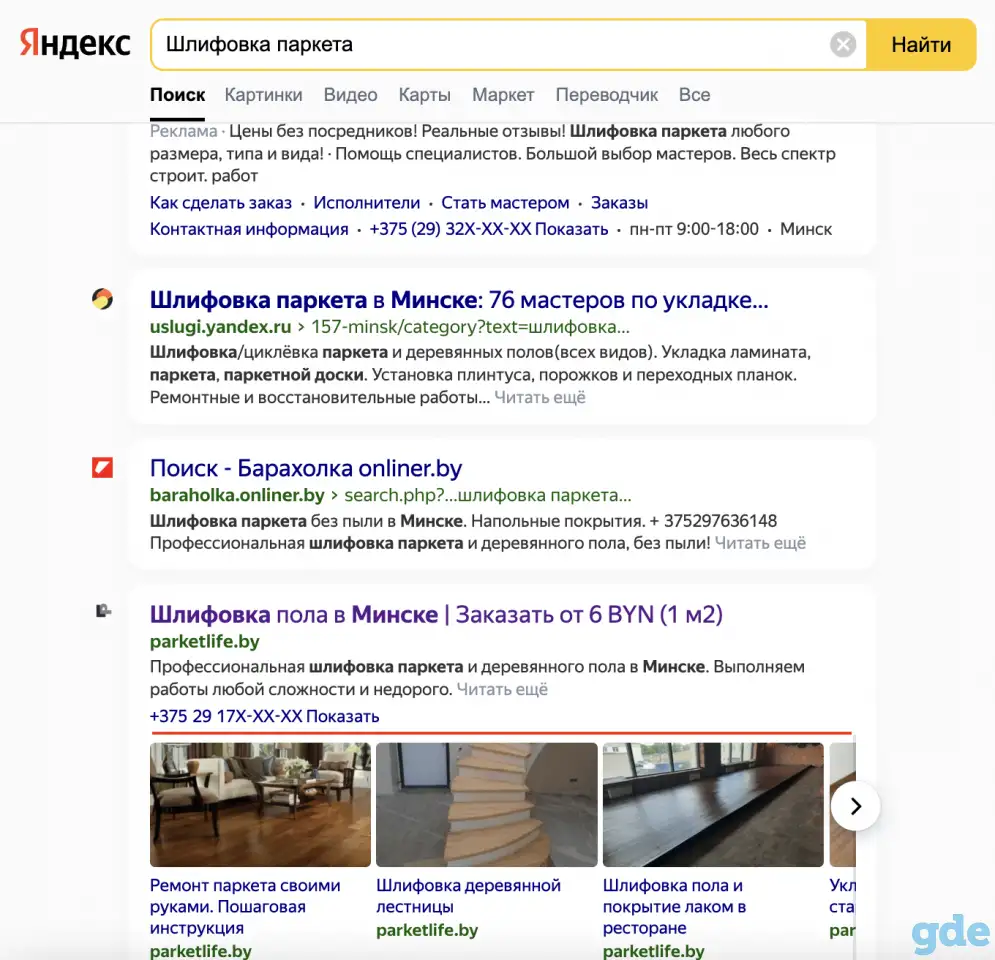Open the restaurant dark floor thumbnail

point(713,805)
